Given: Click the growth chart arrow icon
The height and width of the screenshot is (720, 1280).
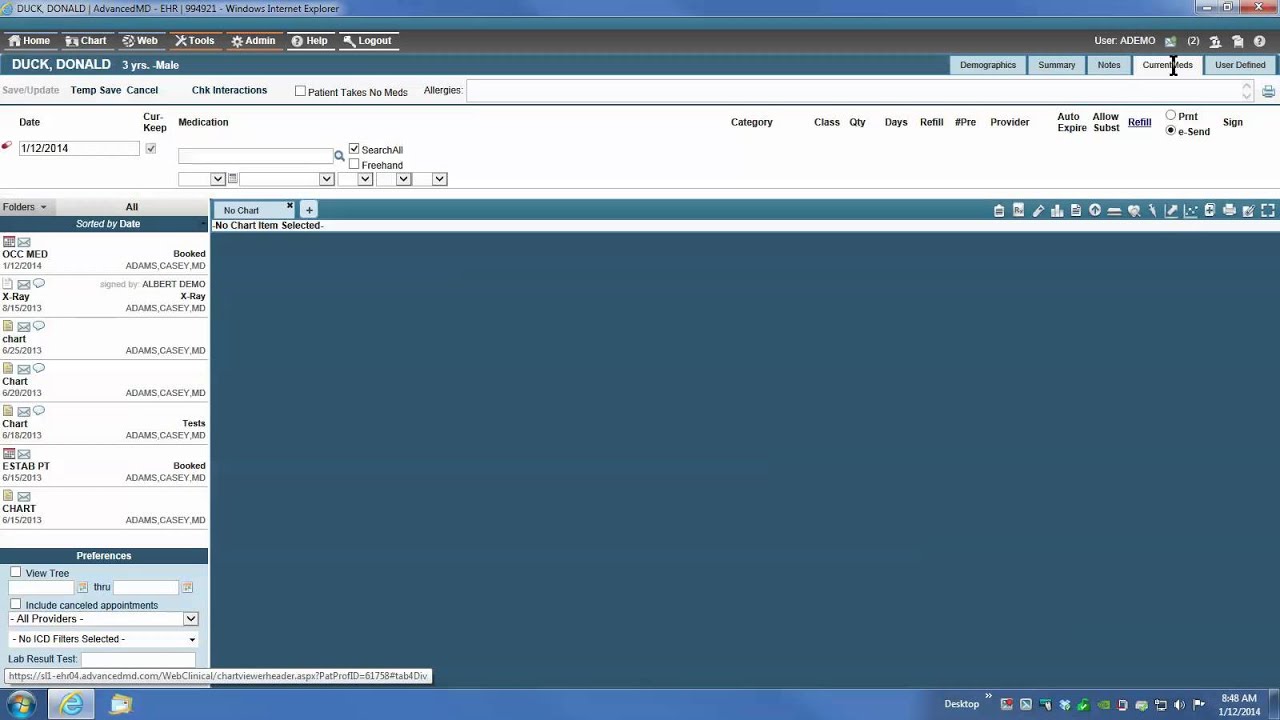Looking at the screenshot, I should [x=1171, y=210].
